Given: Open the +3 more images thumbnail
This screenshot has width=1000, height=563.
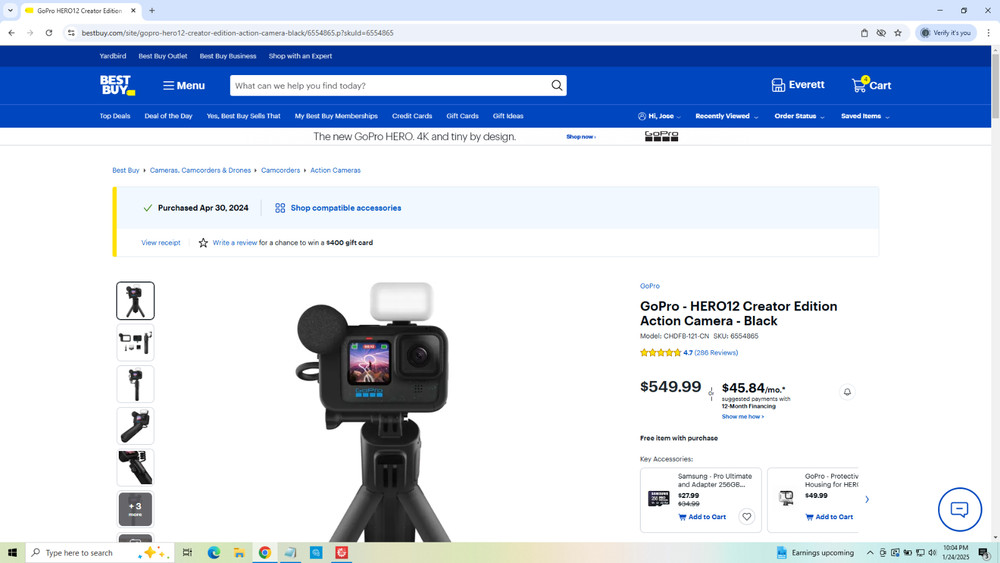Looking at the screenshot, I should point(135,509).
